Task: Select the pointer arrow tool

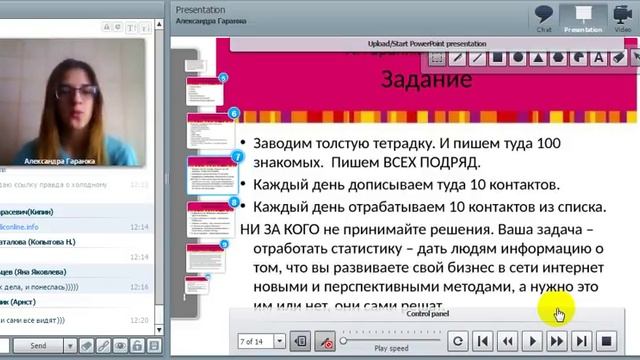Action: (x=636, y=58)
